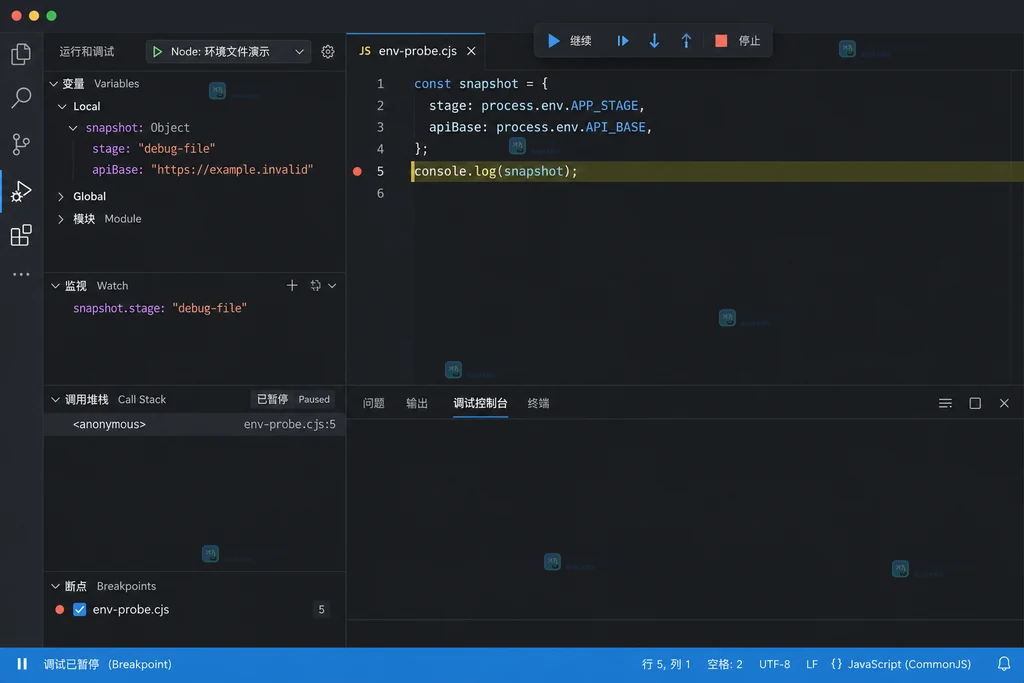The width and height of the screenshot is (1024, 683).
Task: Expand the Global scope
Action: point(61,197)
